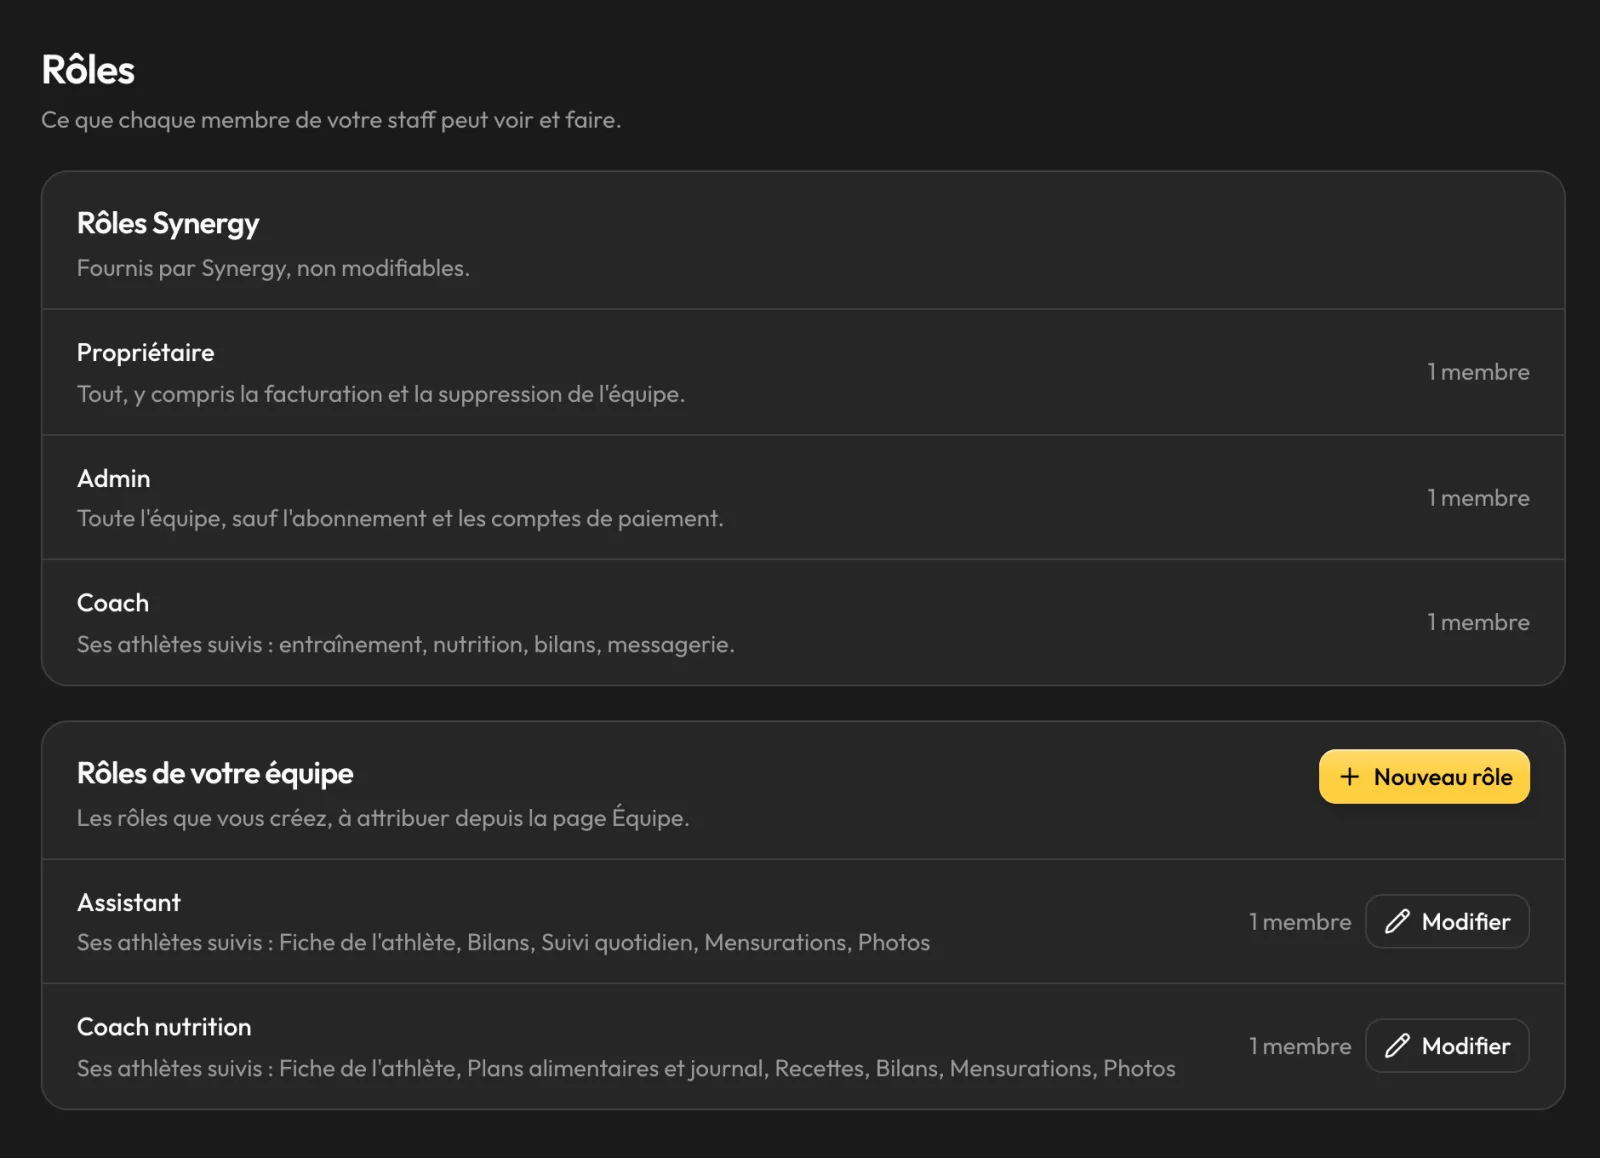
Task: Click the 'Fournis par Synergy, non modifiables' subtitle
Action: click(273, 269)
